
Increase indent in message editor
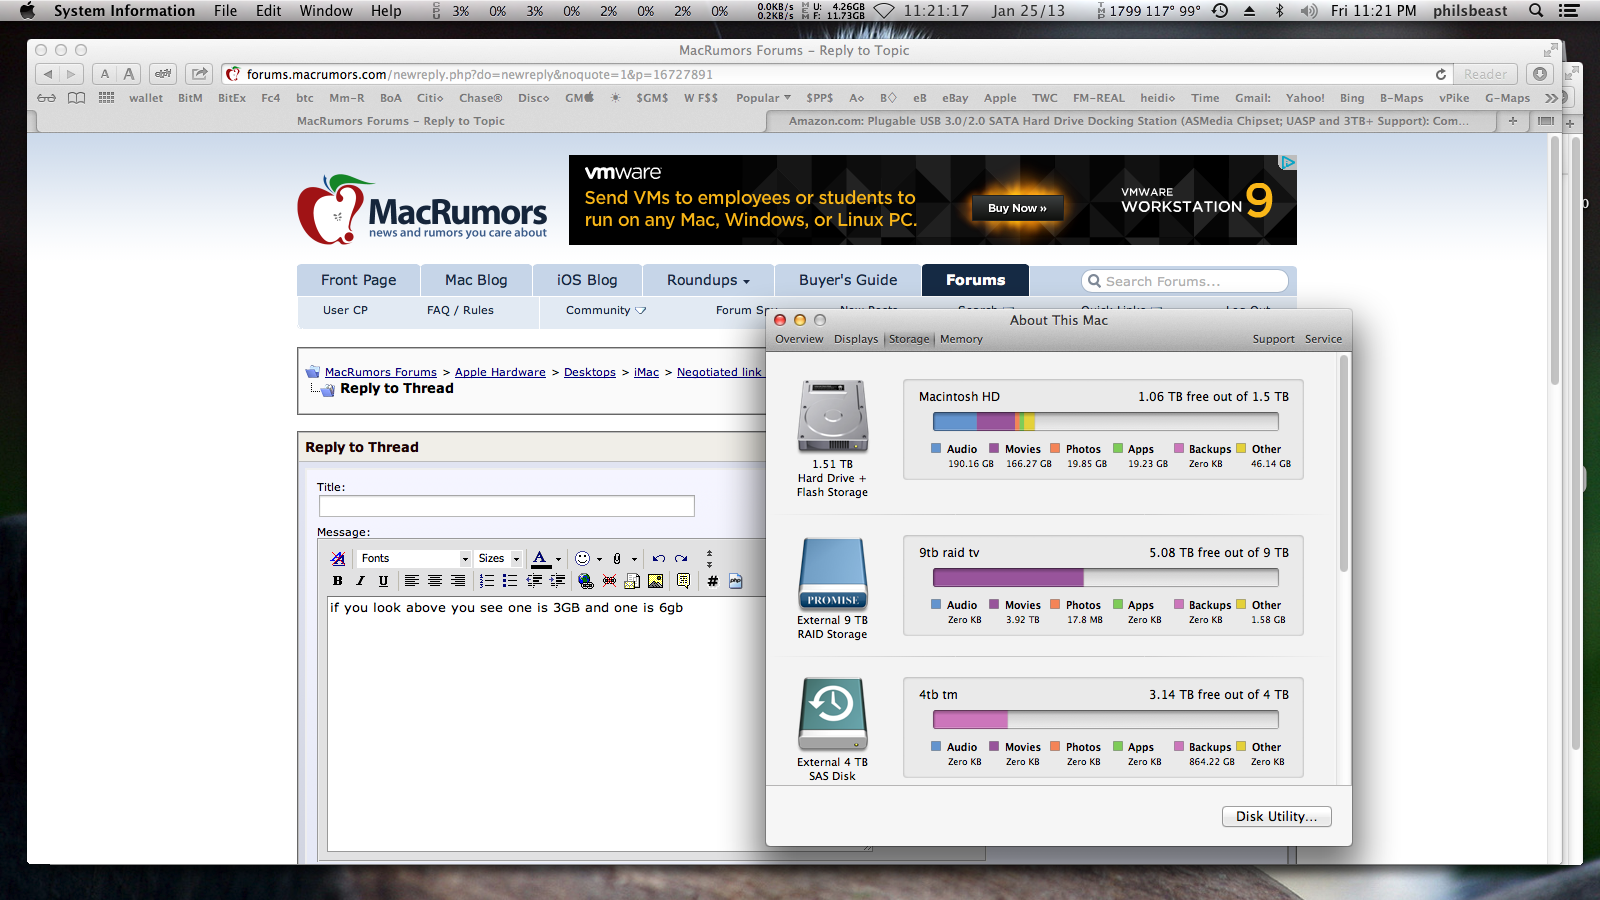[x=557, y=581]
